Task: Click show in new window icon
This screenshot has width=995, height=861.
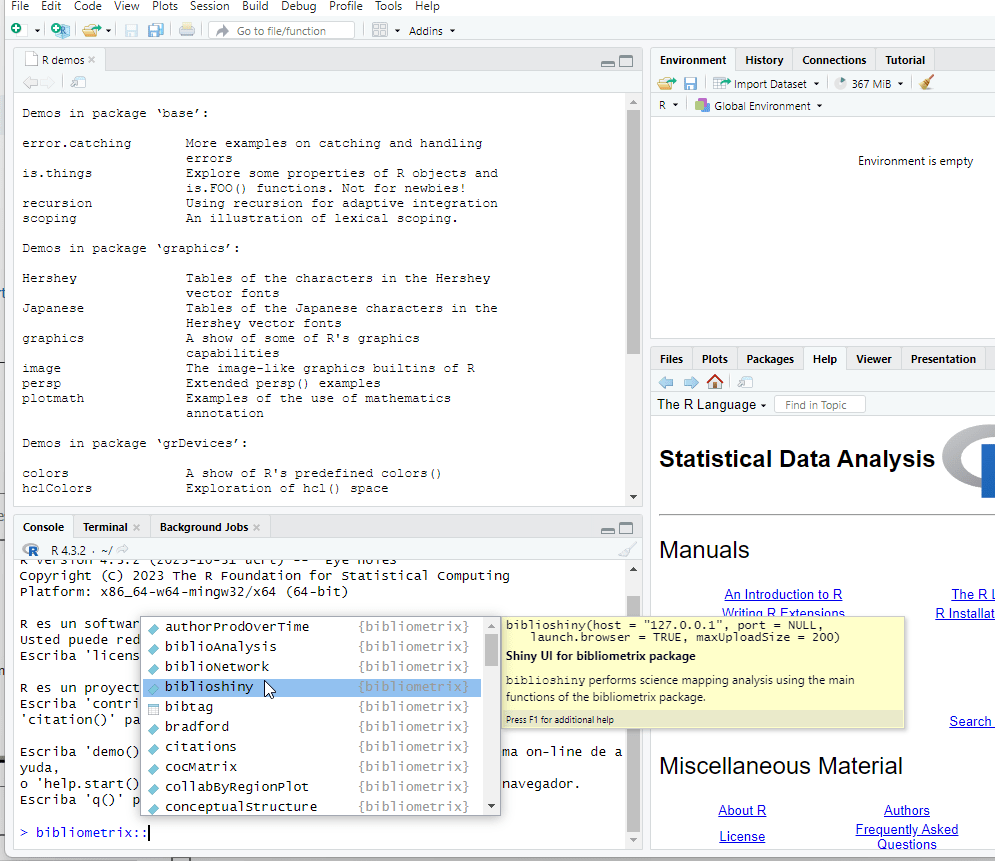Action: pyautogui.click(x=78, y=82)
